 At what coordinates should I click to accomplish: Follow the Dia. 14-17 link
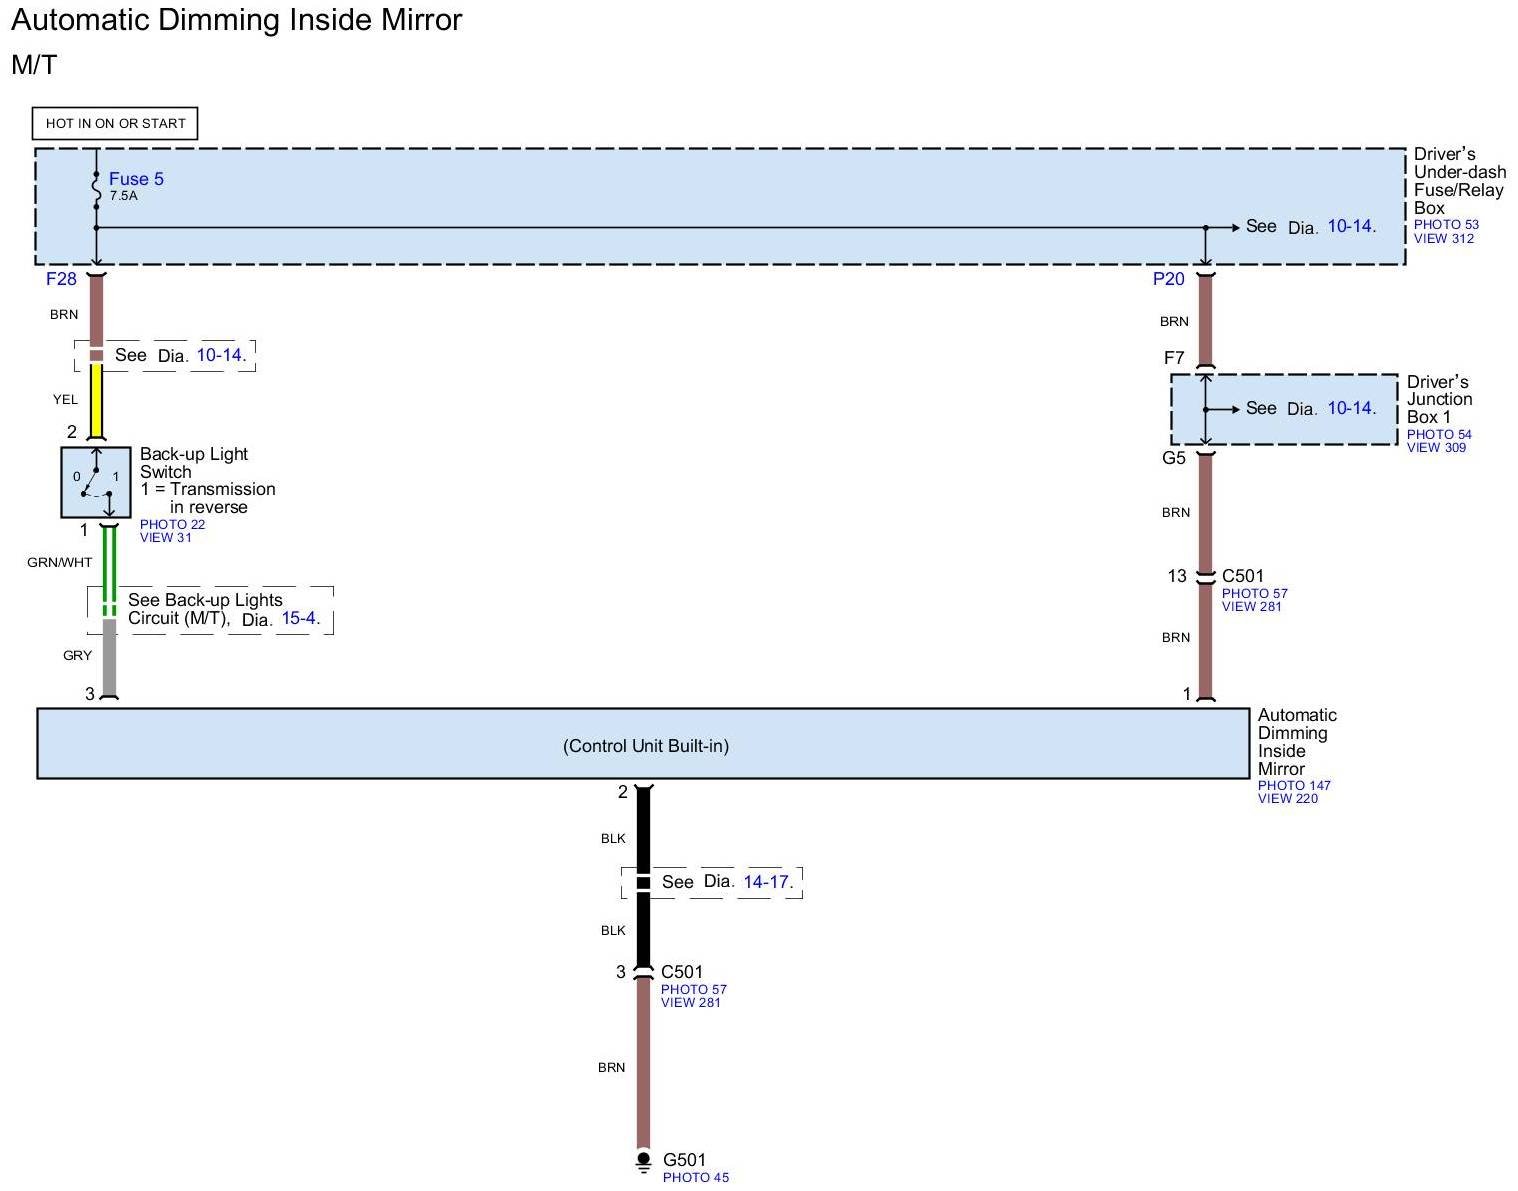(x=767, y=882)
